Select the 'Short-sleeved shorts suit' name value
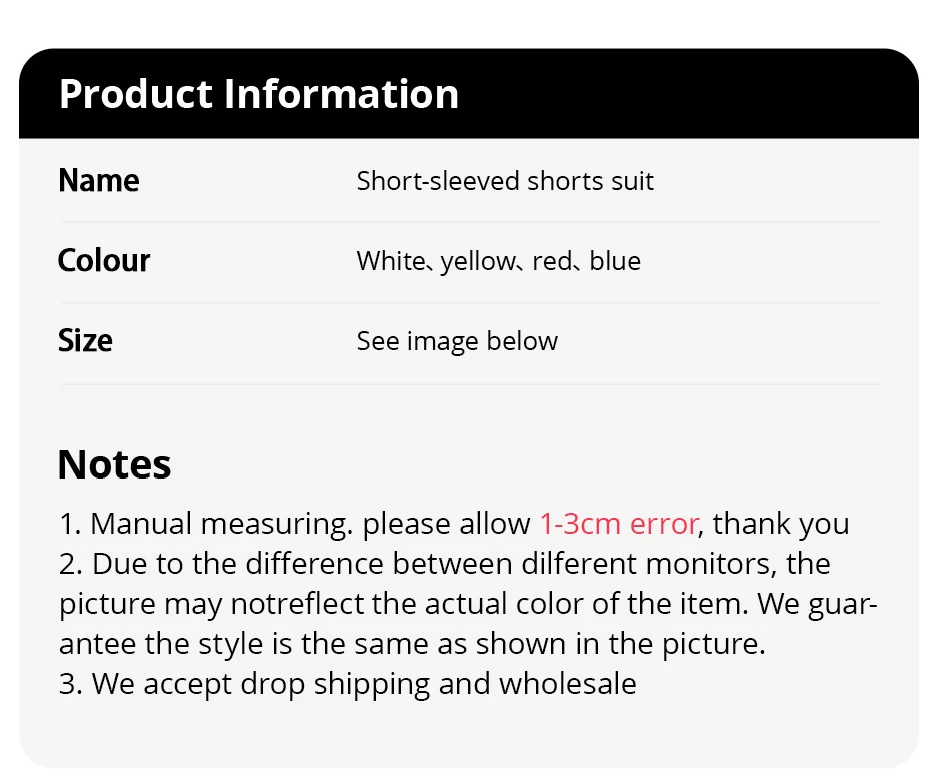 coord(505,181)
